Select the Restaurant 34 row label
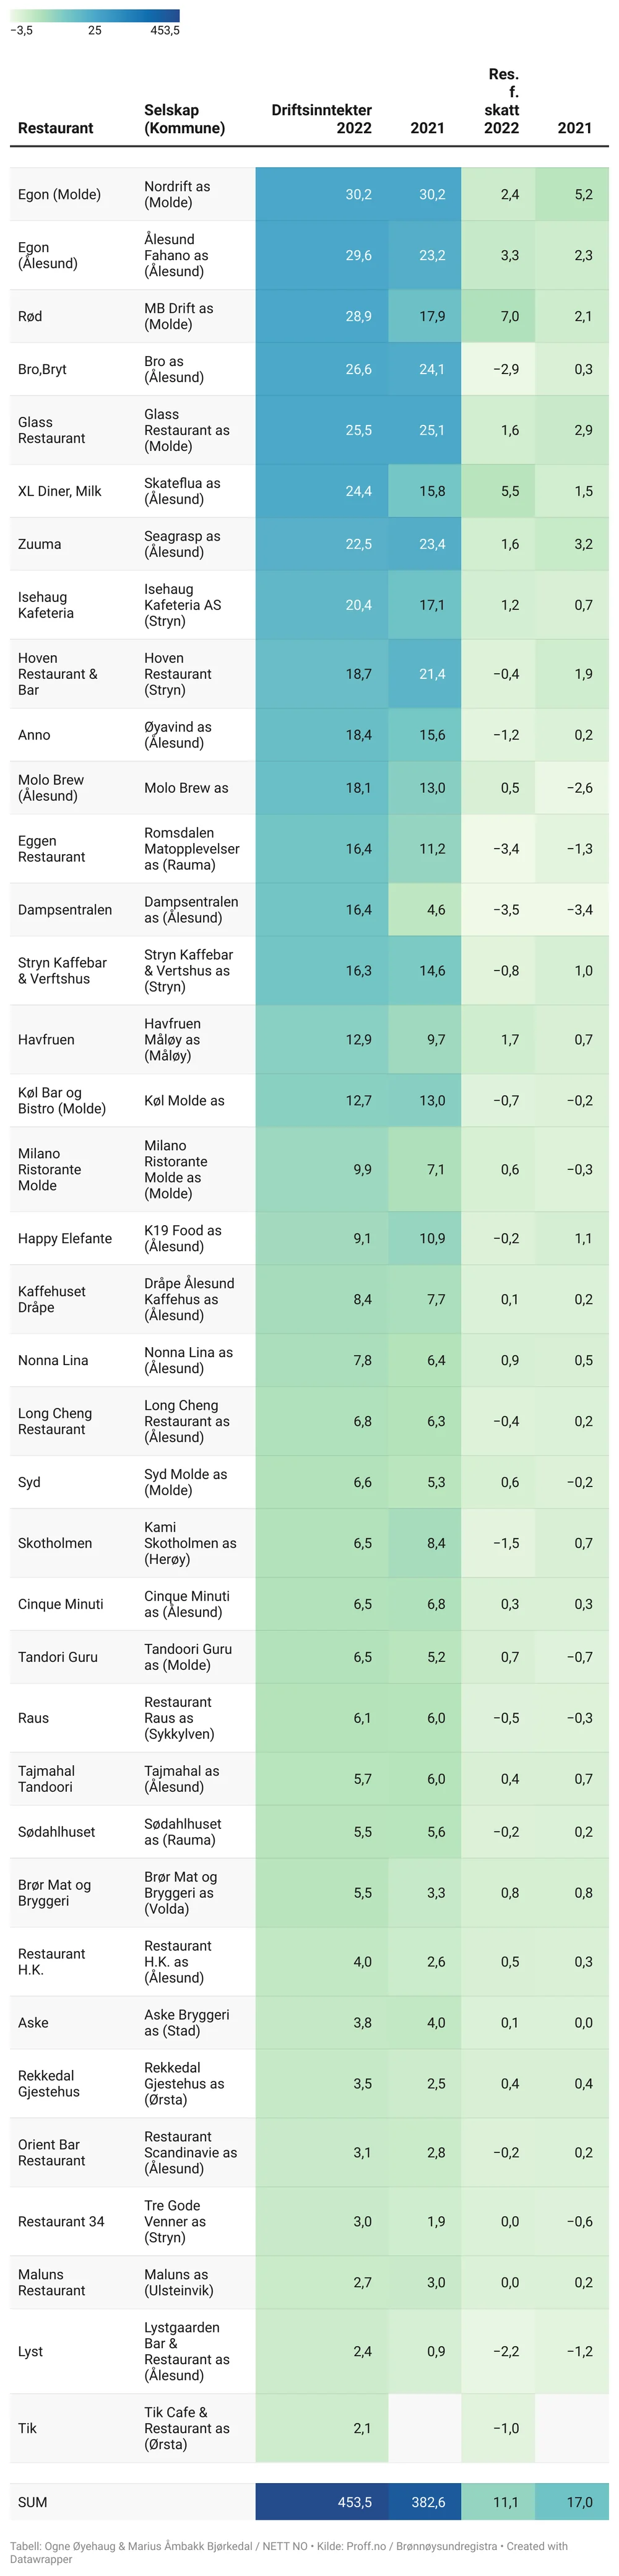This screenshot has width=619, height=2576. point(61,2222)
